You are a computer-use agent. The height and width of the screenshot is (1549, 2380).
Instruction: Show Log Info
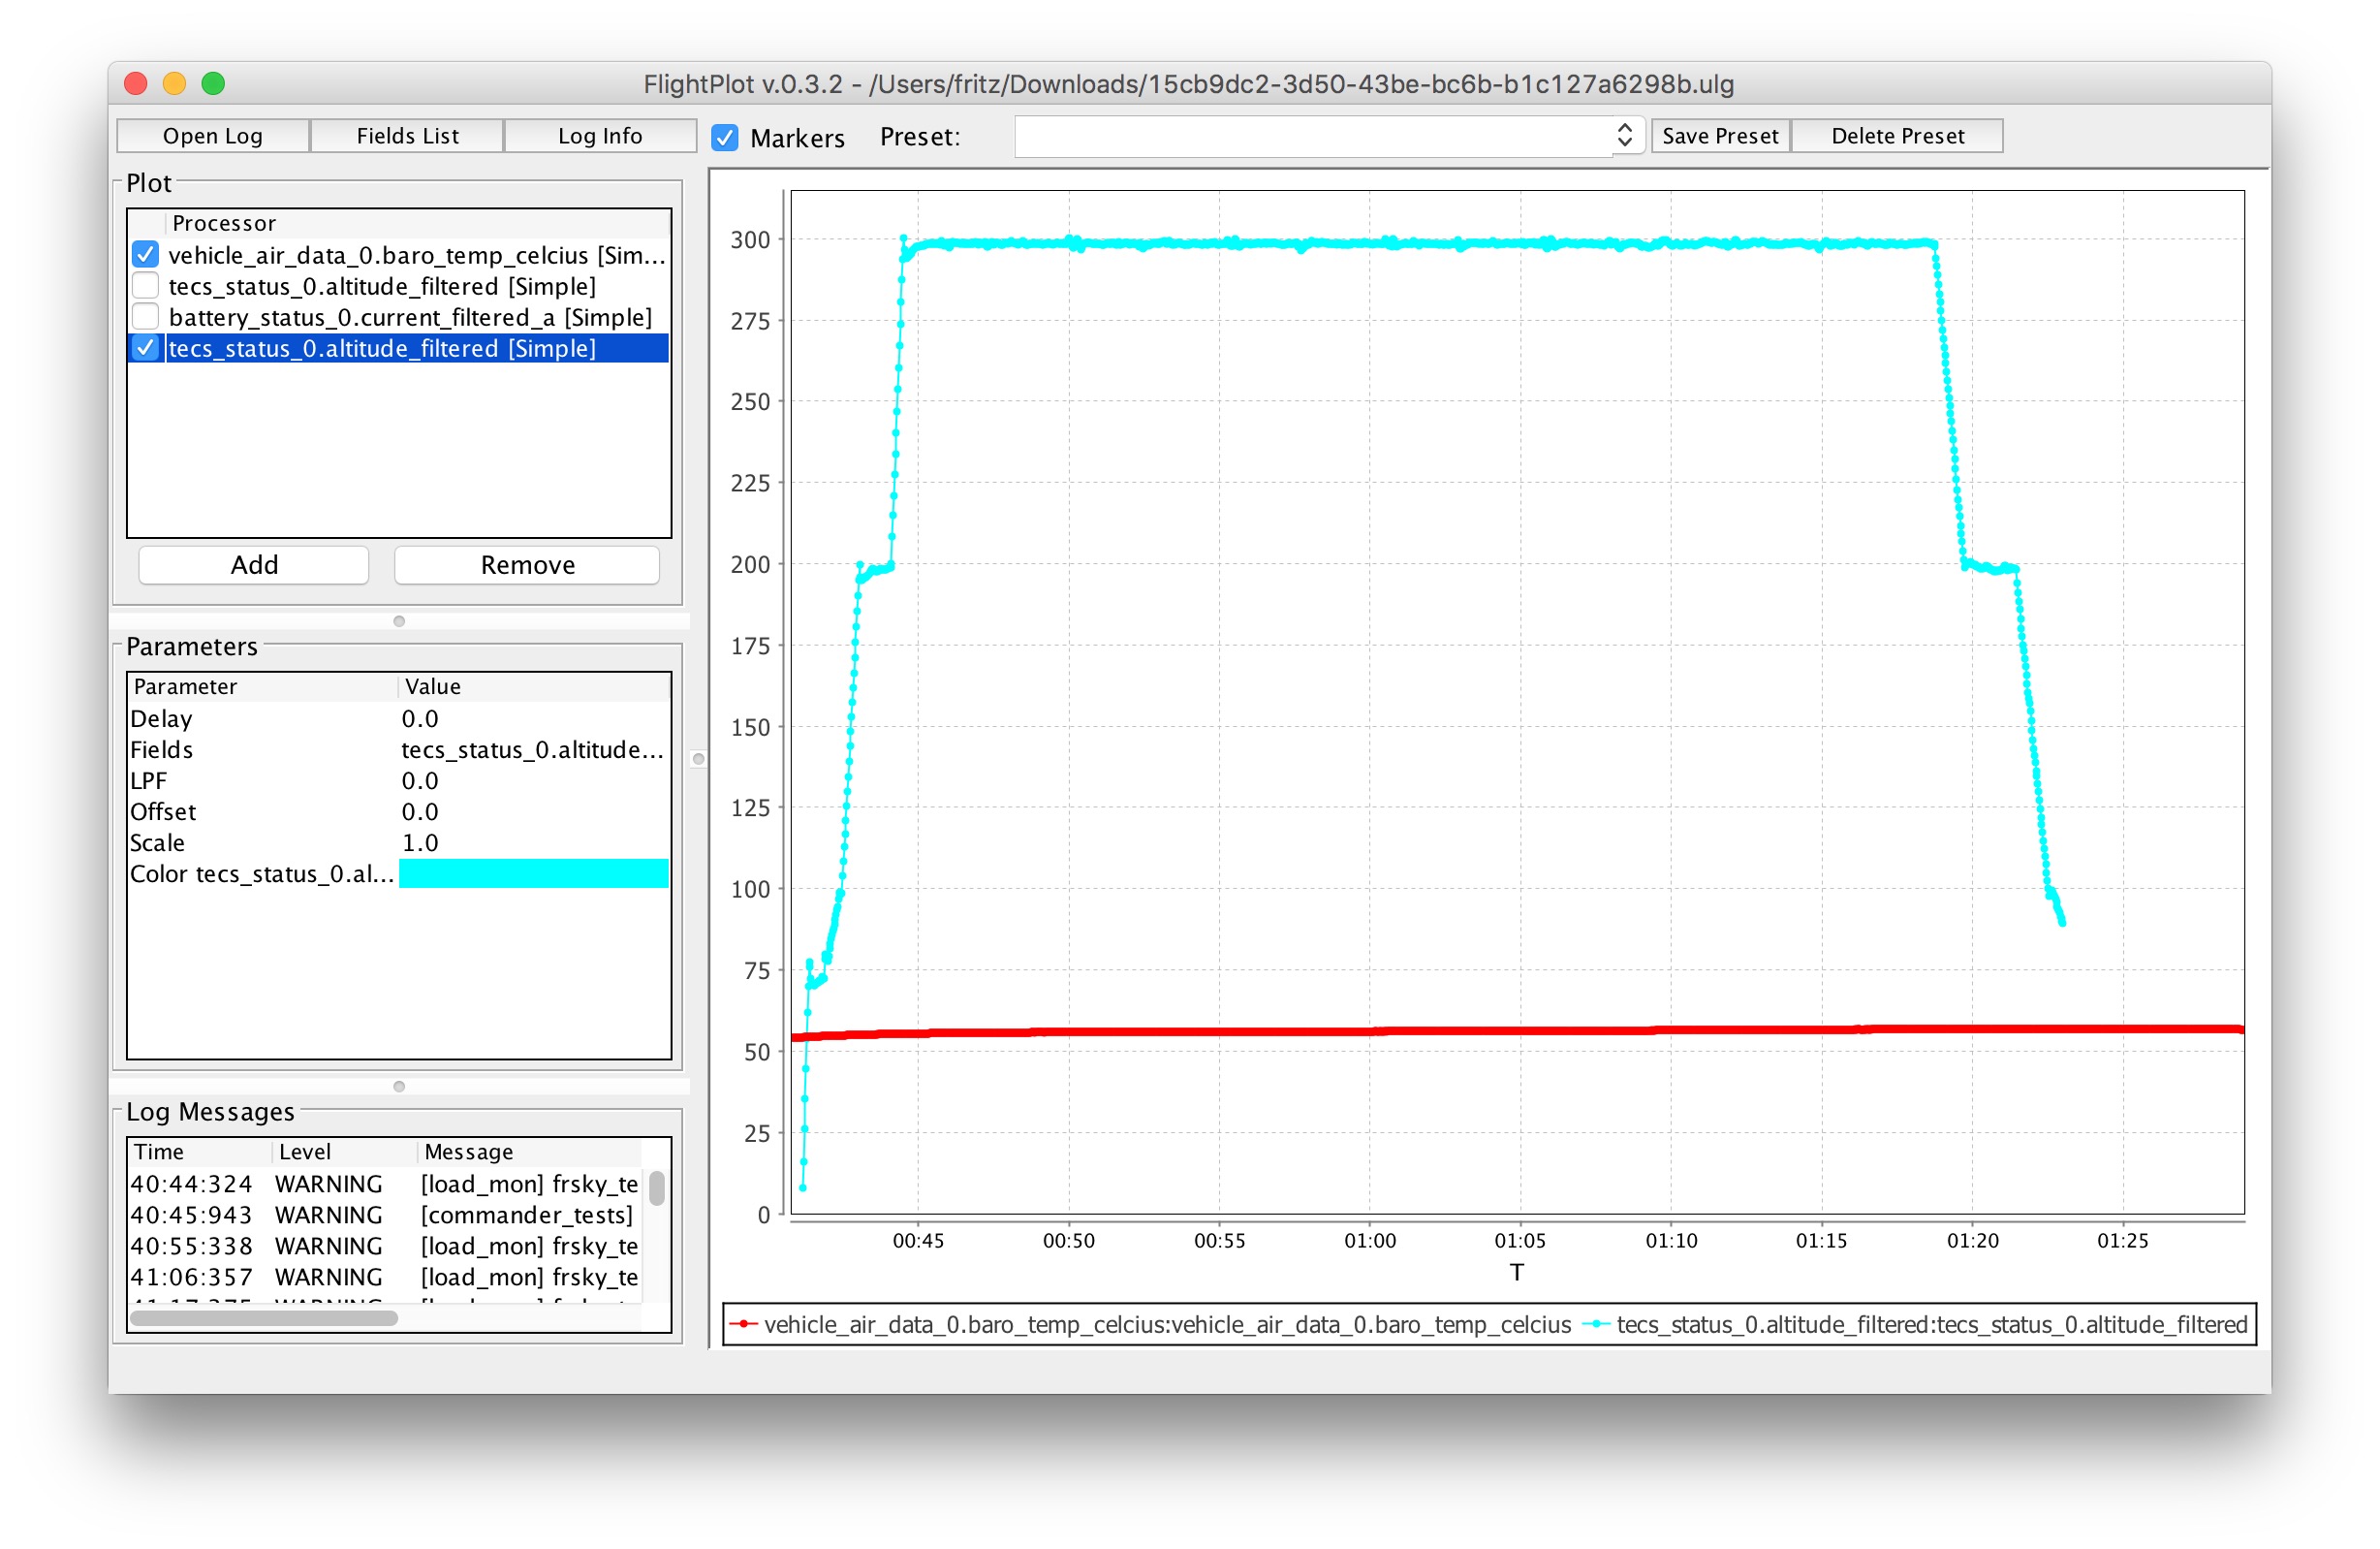[600, 136]
